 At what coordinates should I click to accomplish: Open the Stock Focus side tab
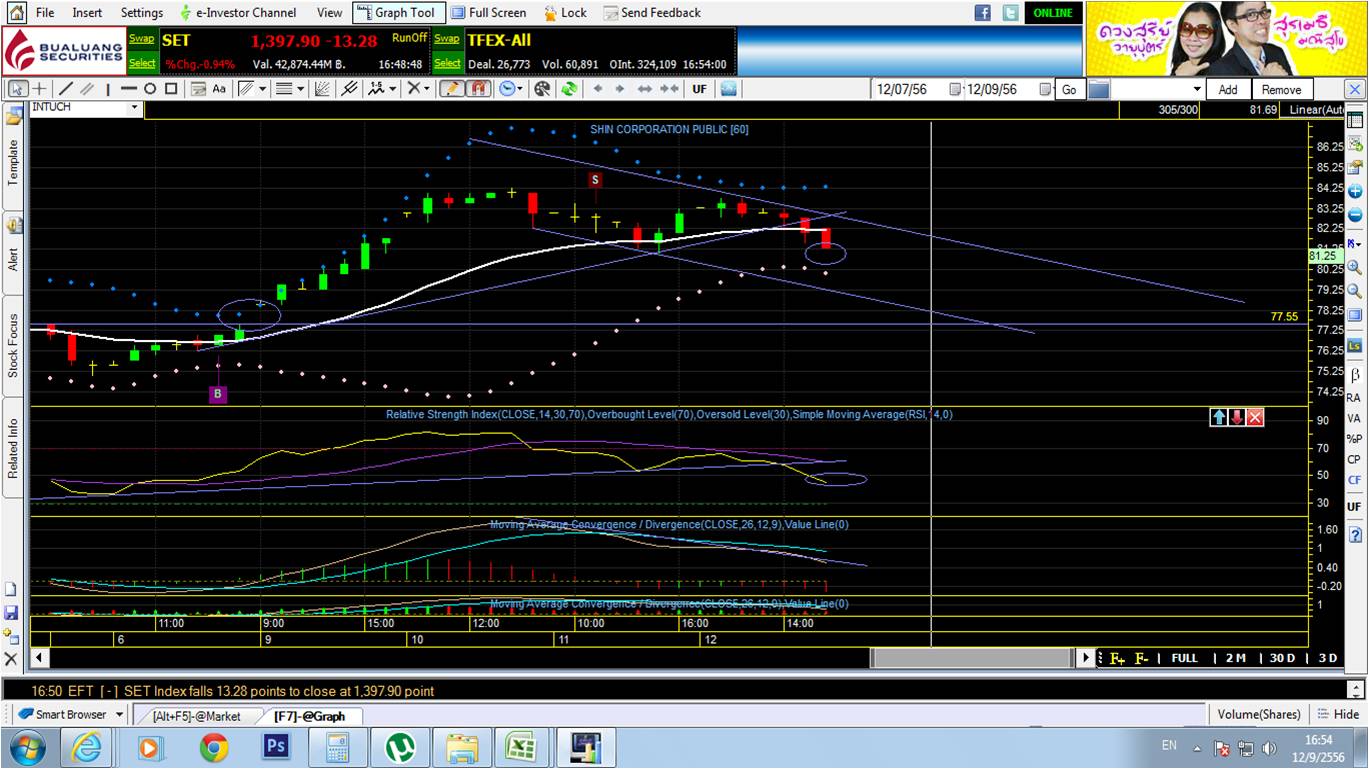pos(14,345)
